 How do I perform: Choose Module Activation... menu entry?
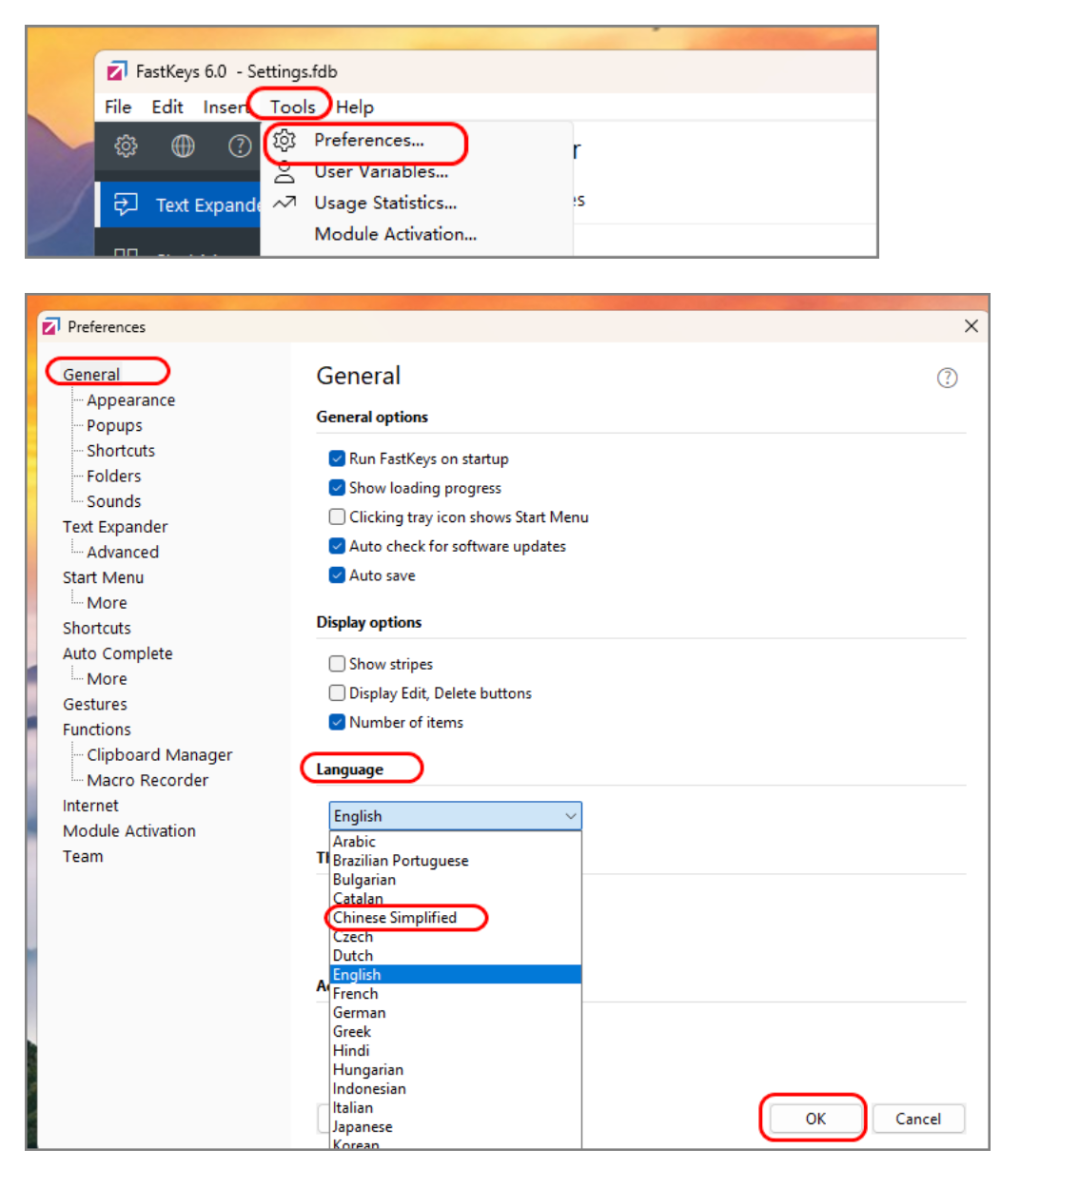click(x=396, y=234)
